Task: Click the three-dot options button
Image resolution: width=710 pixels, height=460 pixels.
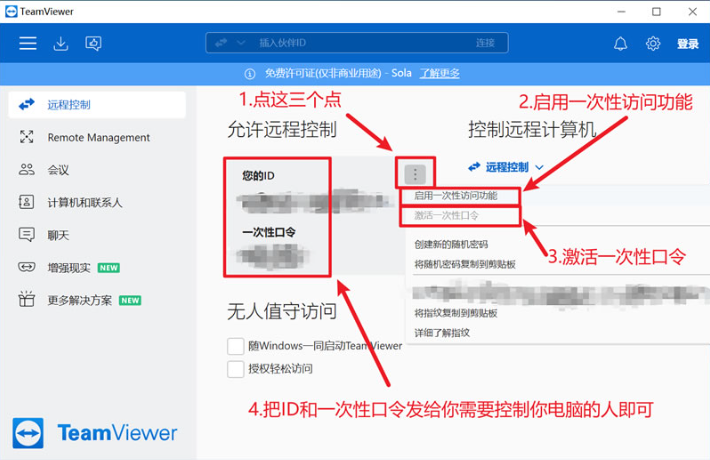Action: click(x=415, y=174)
